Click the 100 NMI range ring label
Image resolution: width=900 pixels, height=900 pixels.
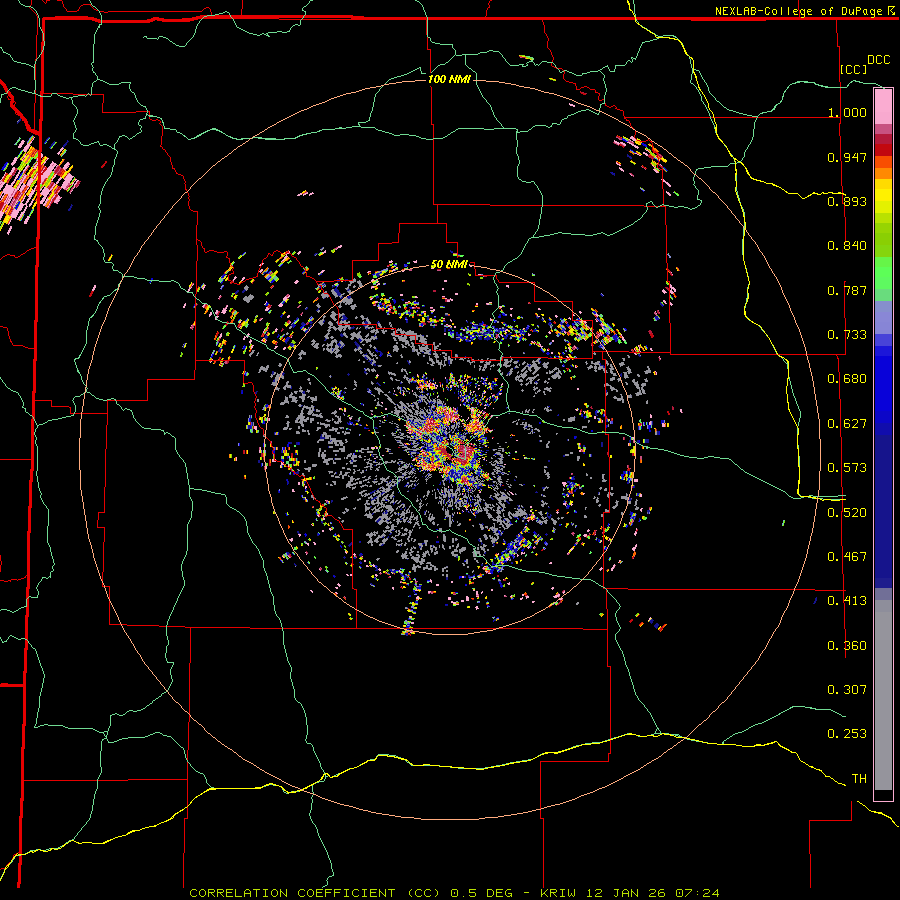coord(449,79)
